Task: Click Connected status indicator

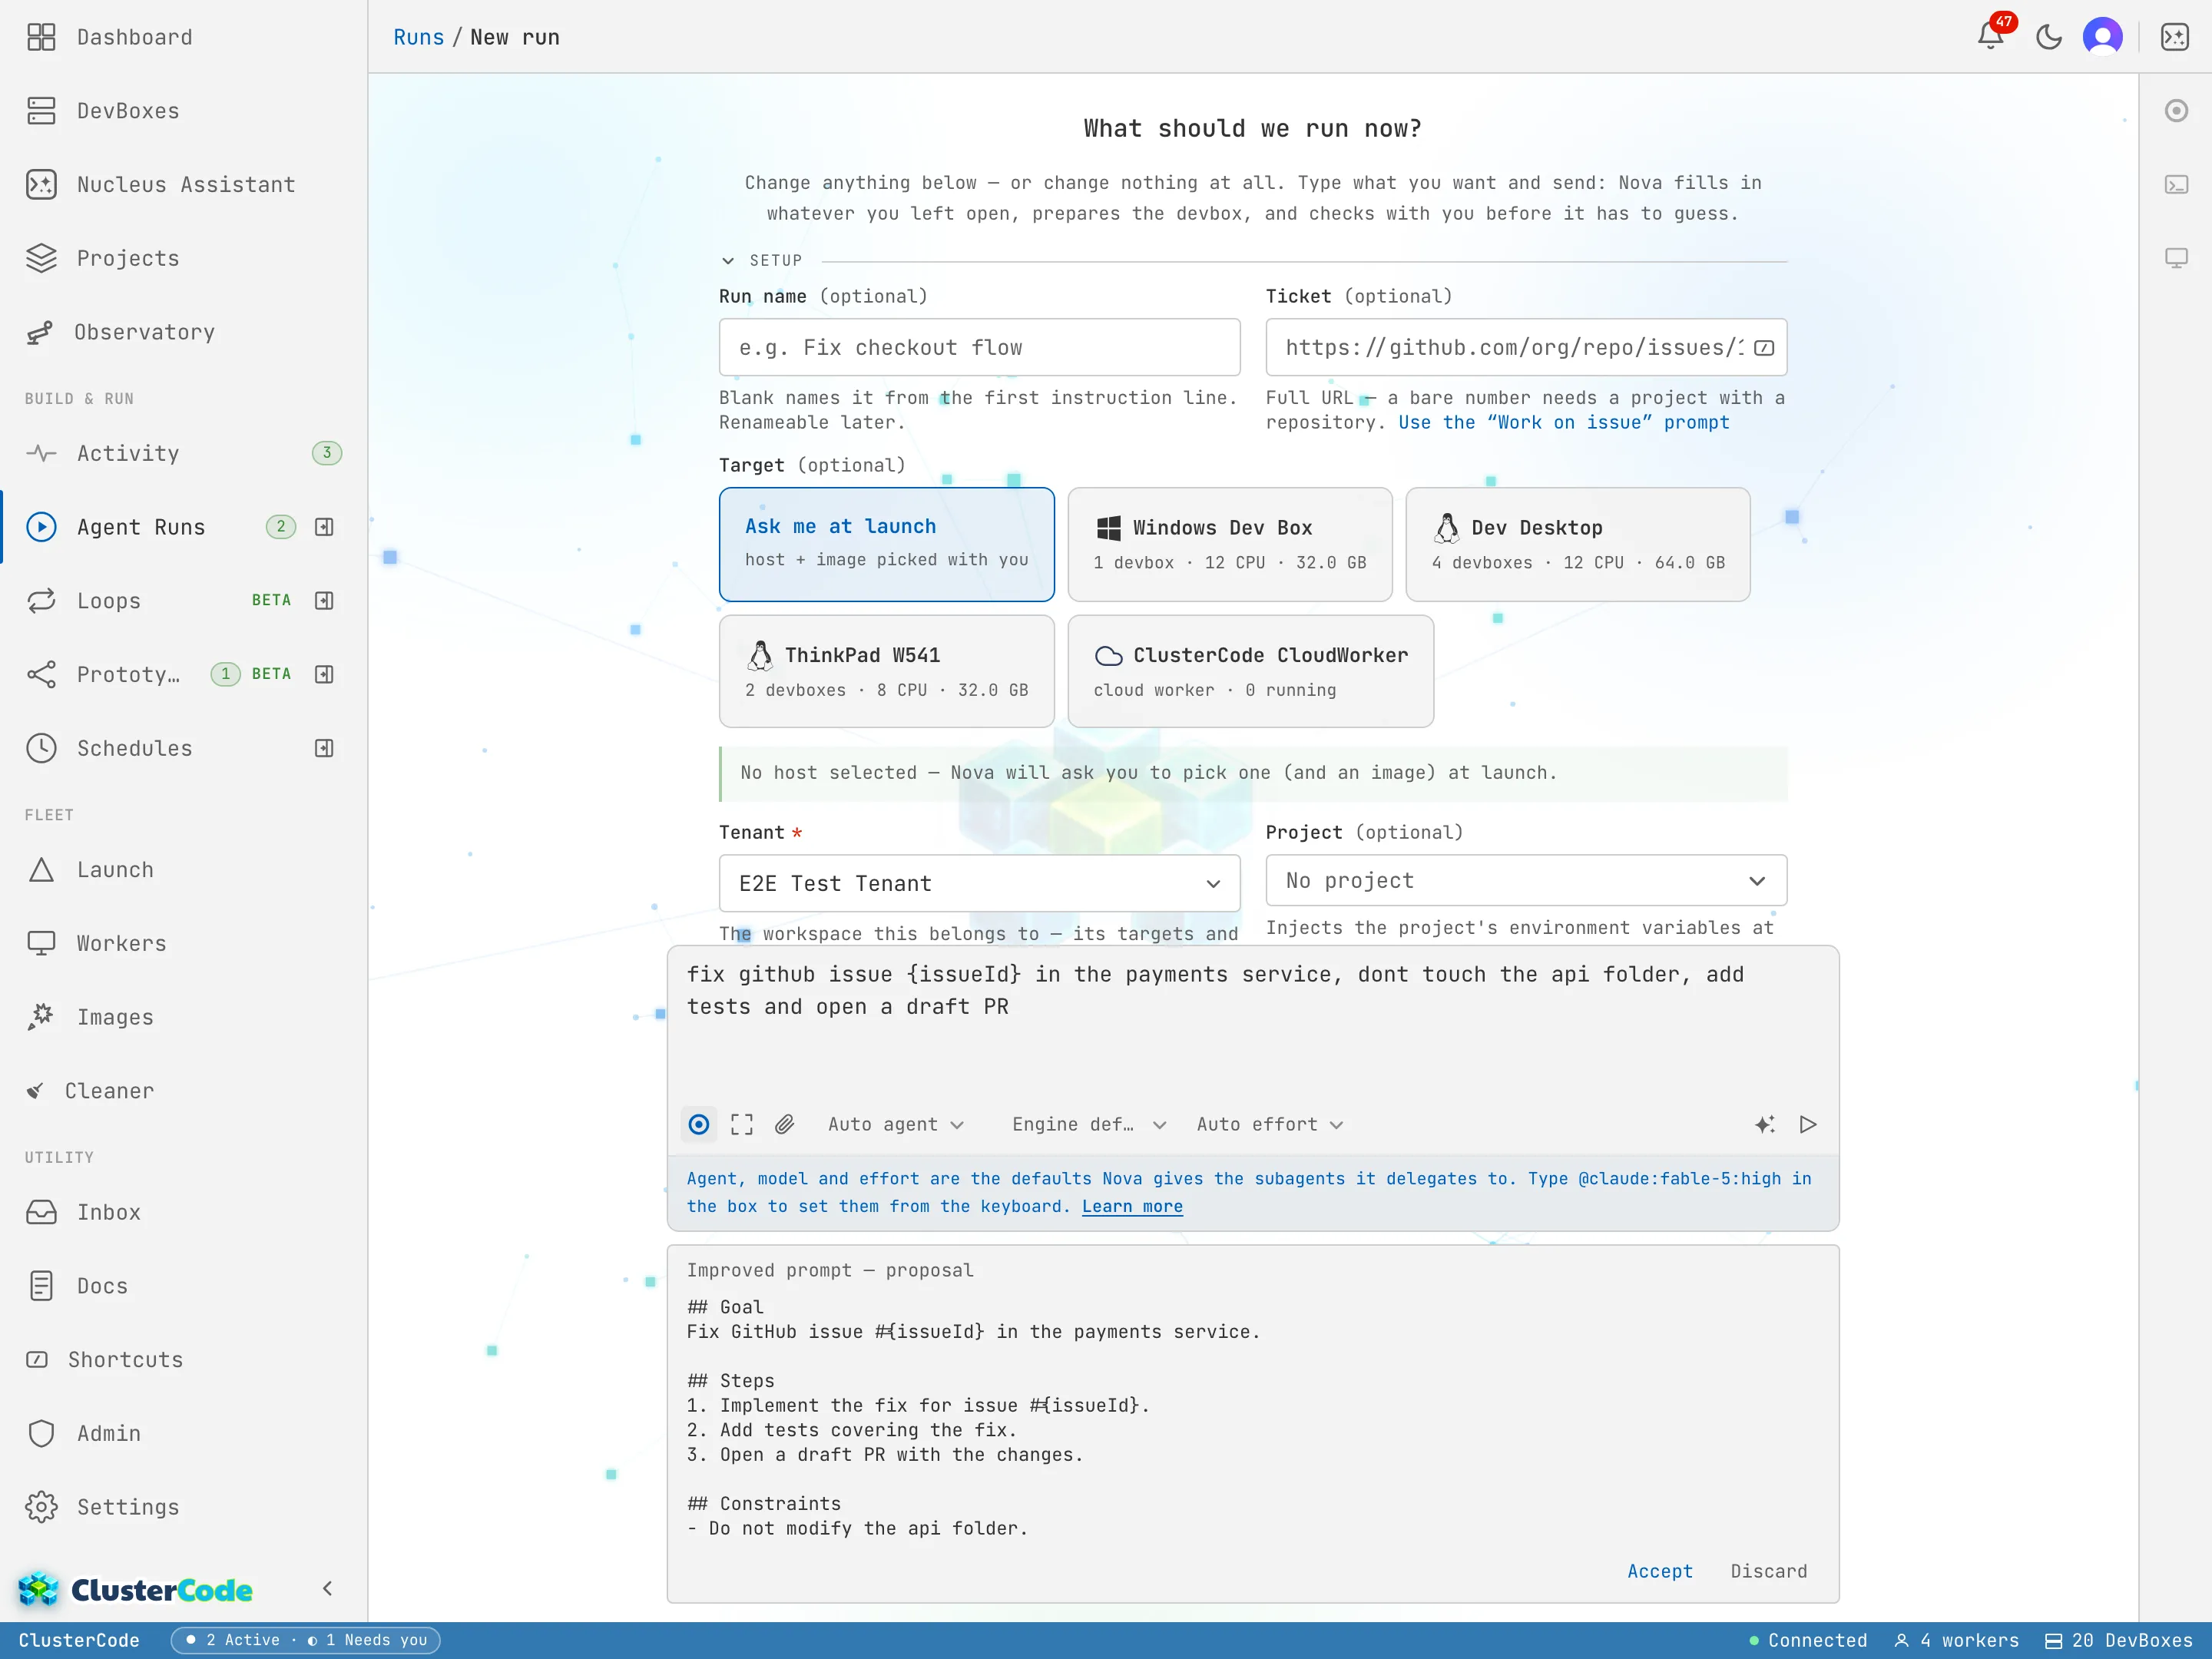Action: pos(1808,1641)
